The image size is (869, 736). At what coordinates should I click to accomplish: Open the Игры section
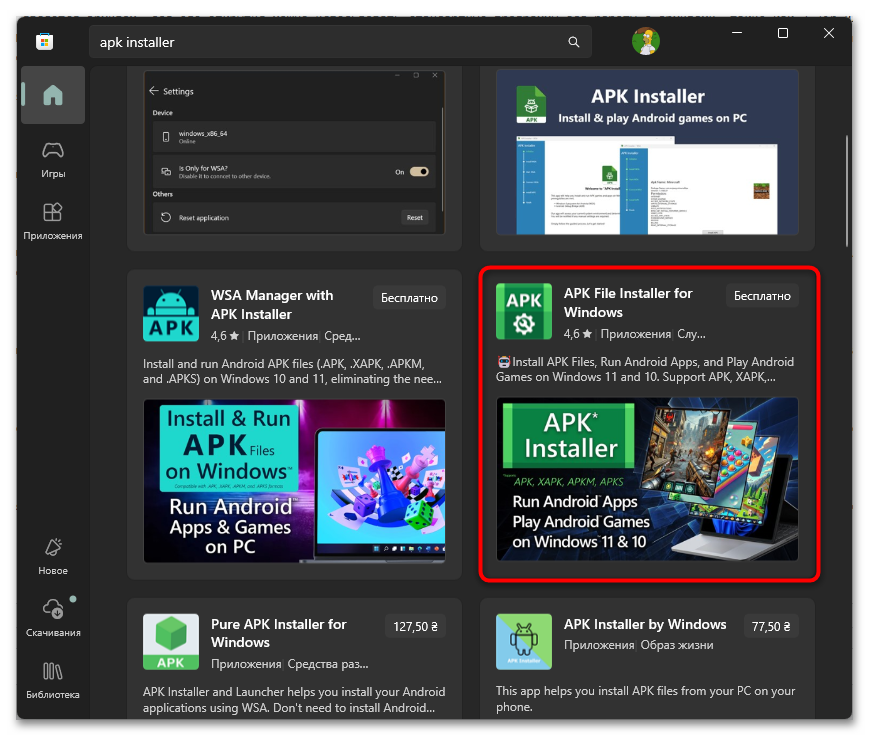pyautogui.click(x=53, y=160)
